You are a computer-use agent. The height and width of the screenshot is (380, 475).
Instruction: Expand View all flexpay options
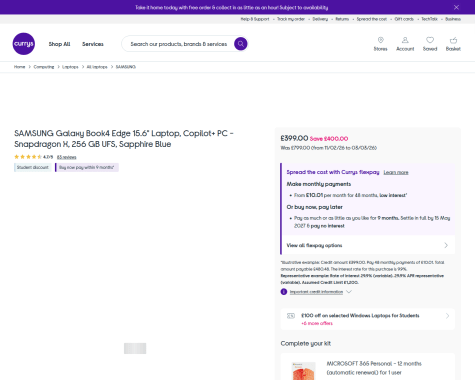pyautogui.click(x=368, y=245)
